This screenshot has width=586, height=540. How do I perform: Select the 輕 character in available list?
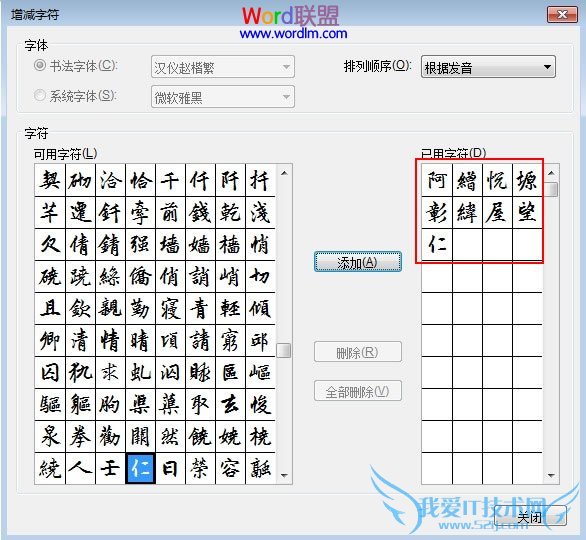pos(230,308)
